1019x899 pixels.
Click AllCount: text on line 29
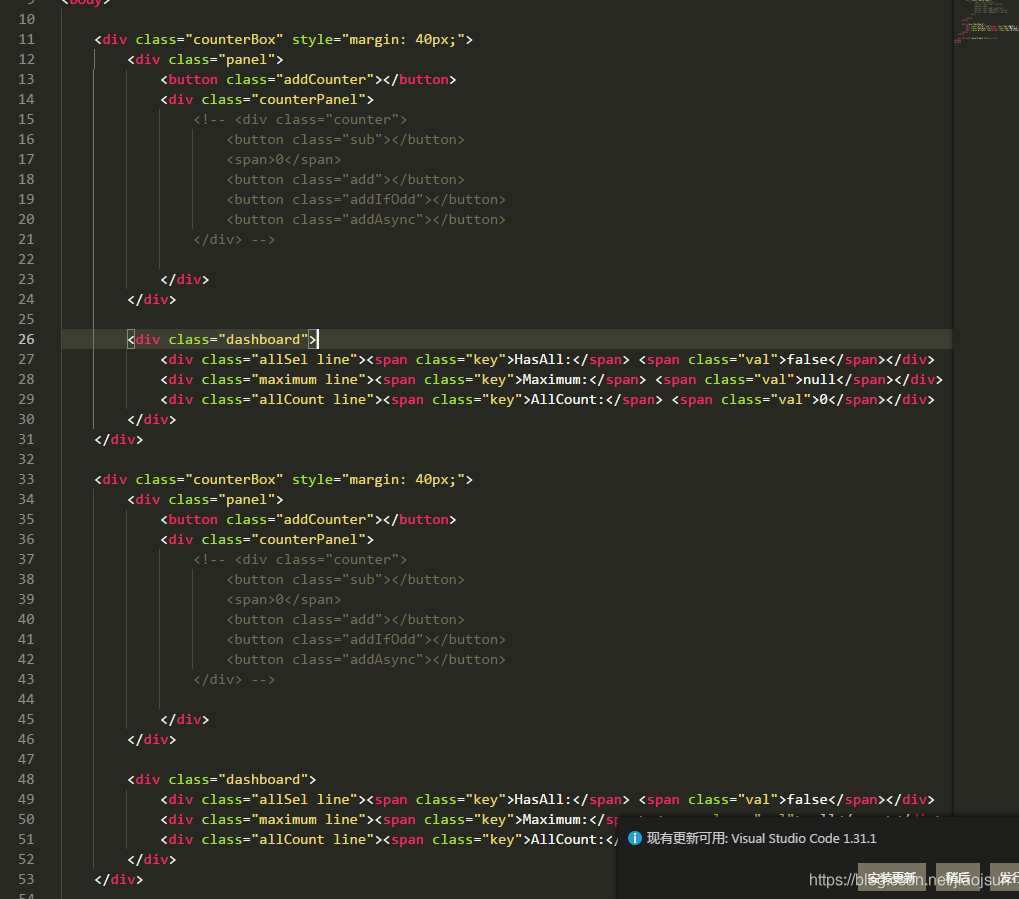pos(567,400)
